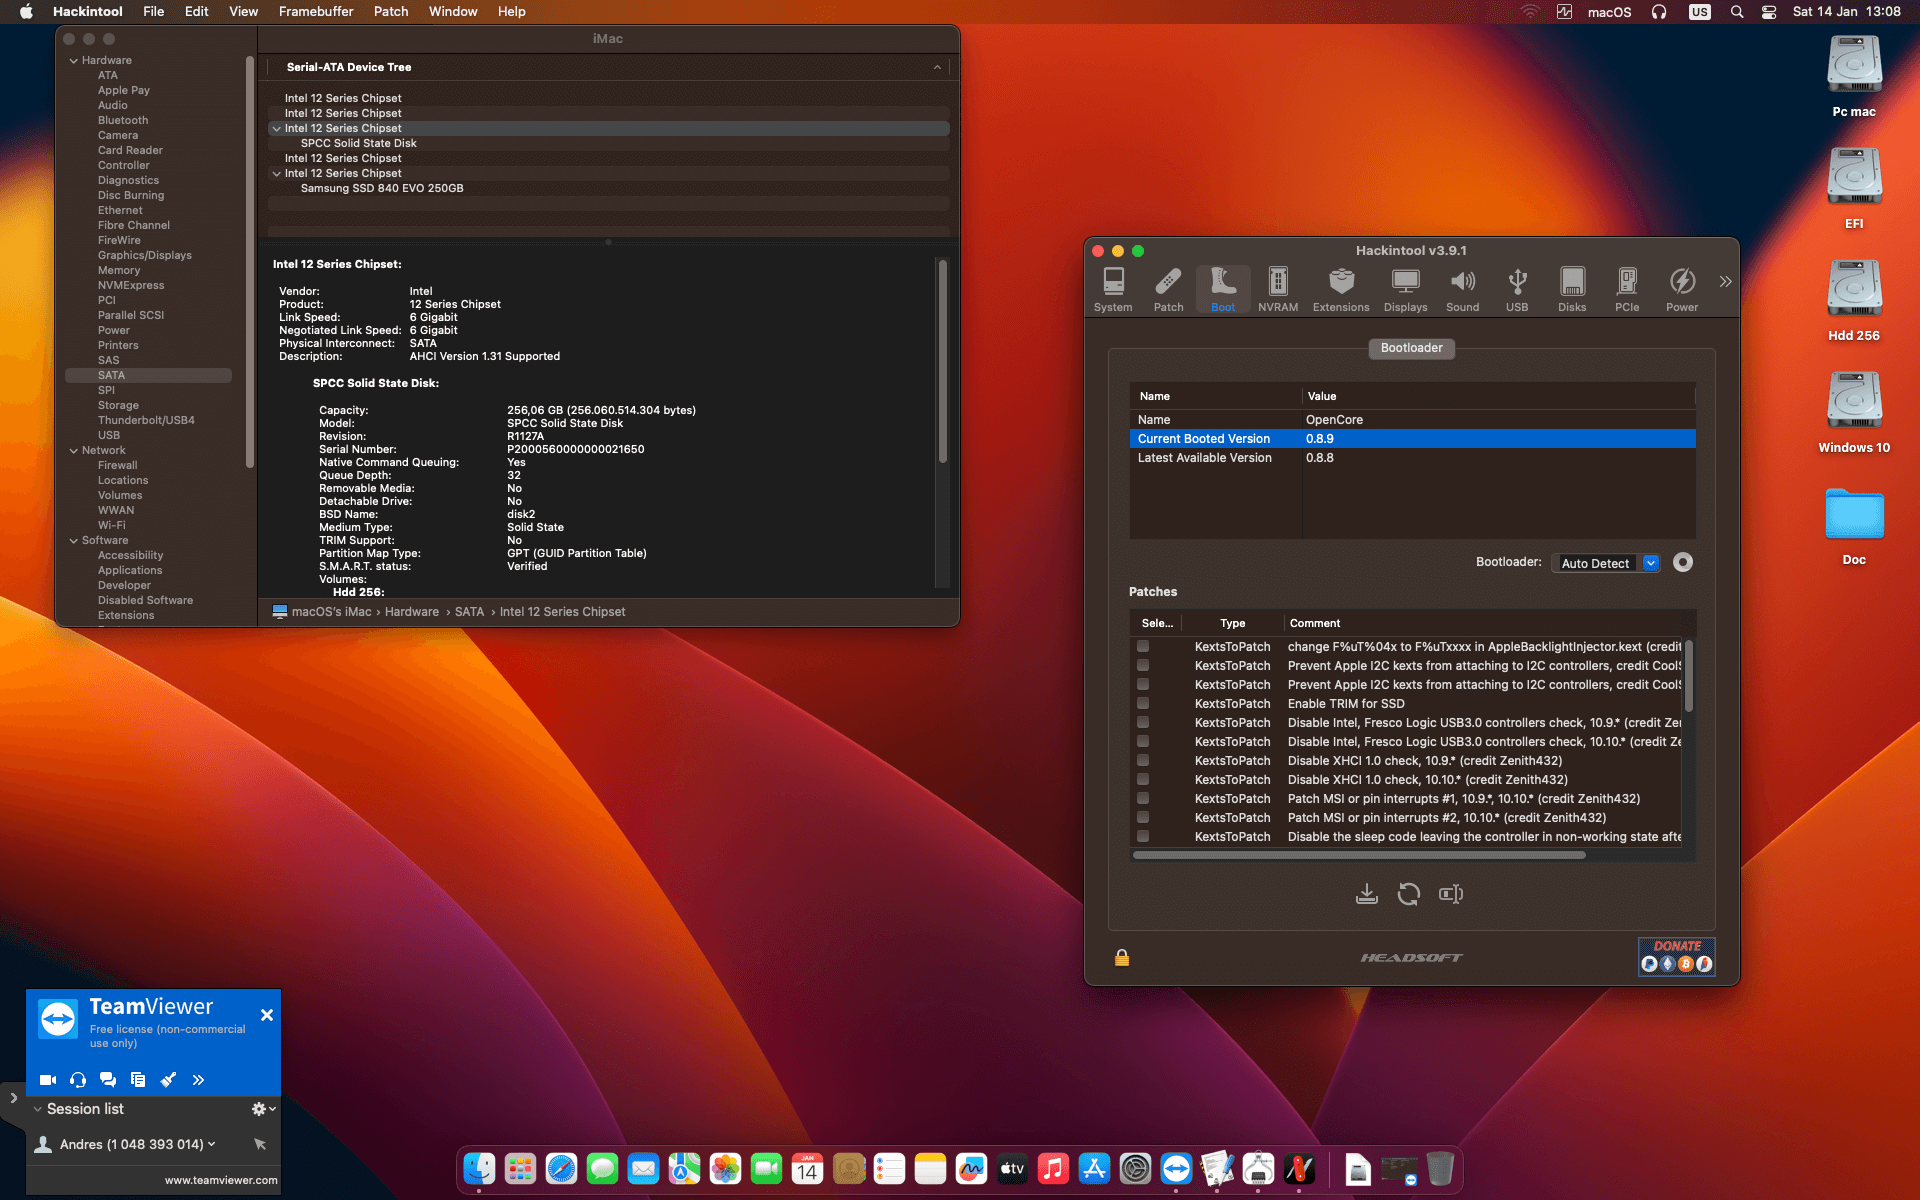This screenshot has width=1920, height=1200.
Task: Open the Extensions toolbar icon
Action: tap(1341, 290)
